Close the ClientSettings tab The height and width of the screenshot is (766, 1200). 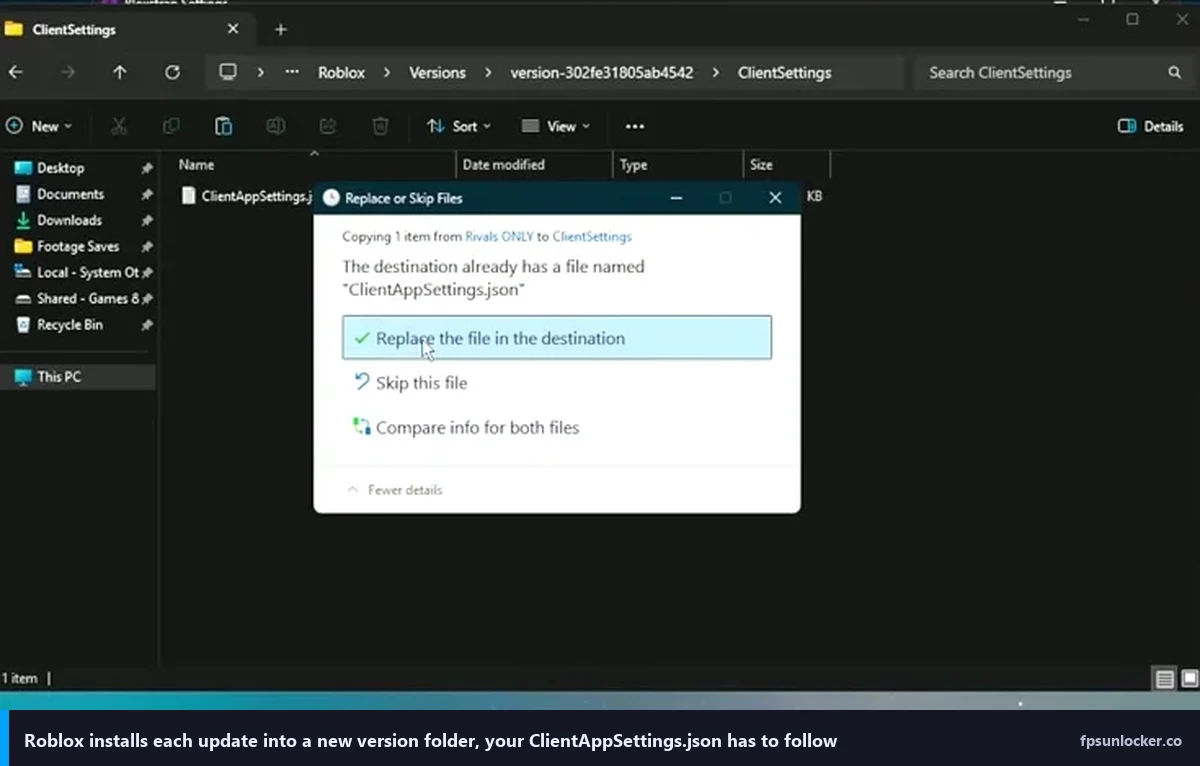233,29
